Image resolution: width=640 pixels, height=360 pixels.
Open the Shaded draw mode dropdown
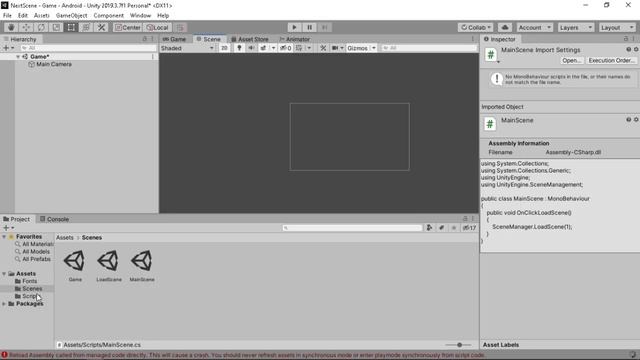coord(187,48)
